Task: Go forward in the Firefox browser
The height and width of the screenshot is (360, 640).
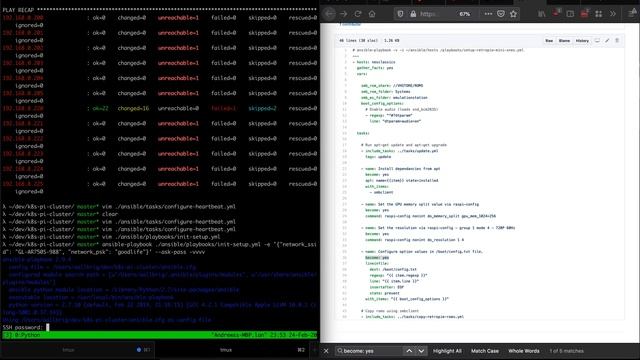Action: [x=344, y=14]
